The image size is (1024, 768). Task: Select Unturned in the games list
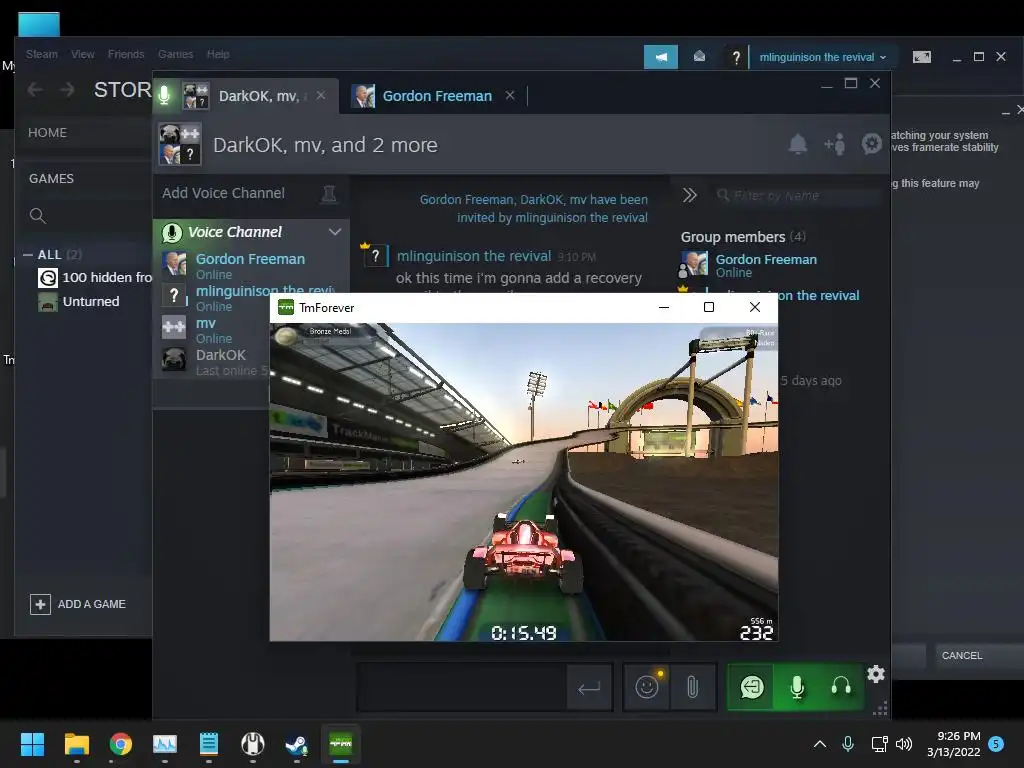pyautogui.click(x=78, y=302)
